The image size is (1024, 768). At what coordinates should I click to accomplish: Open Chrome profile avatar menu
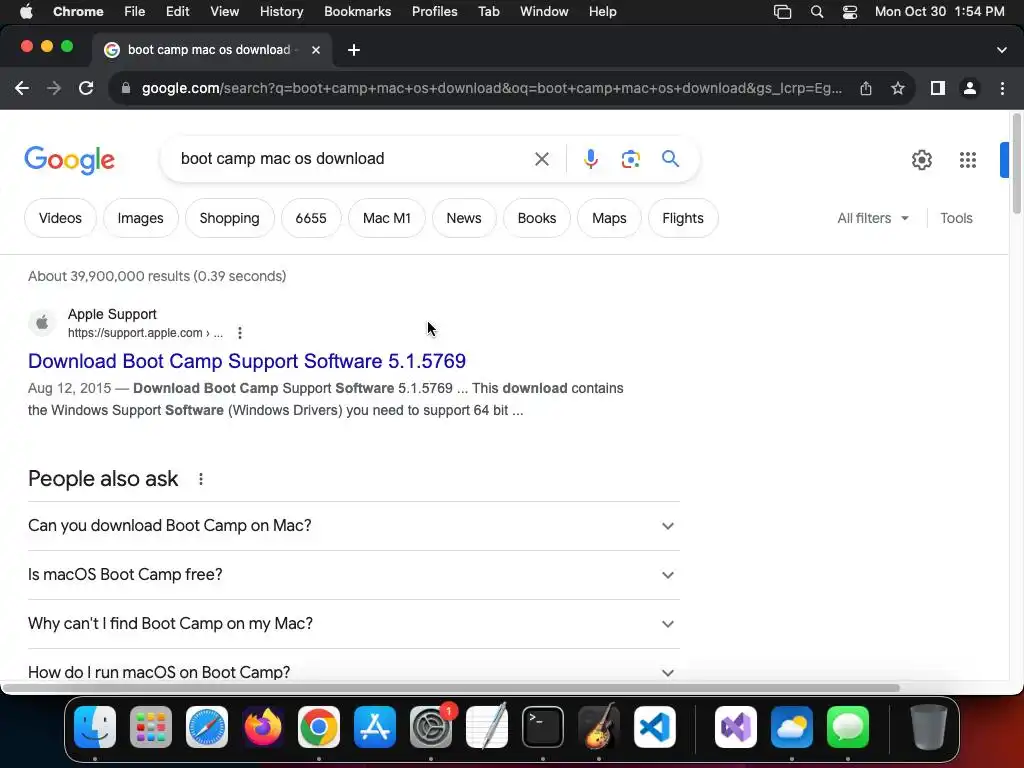click(970, 88)
